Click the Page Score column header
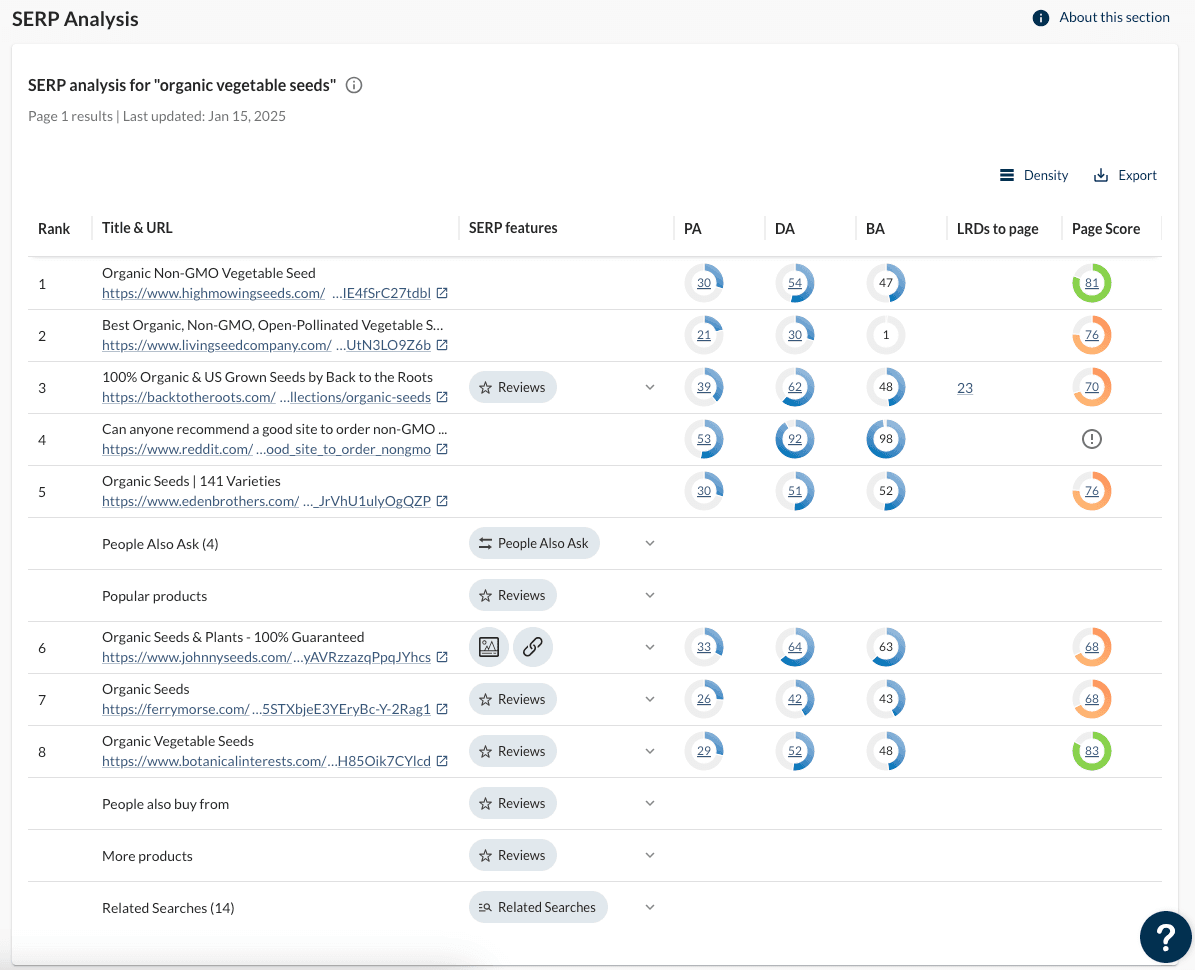The image size is (1195, 970). [x=1105, y=229]
